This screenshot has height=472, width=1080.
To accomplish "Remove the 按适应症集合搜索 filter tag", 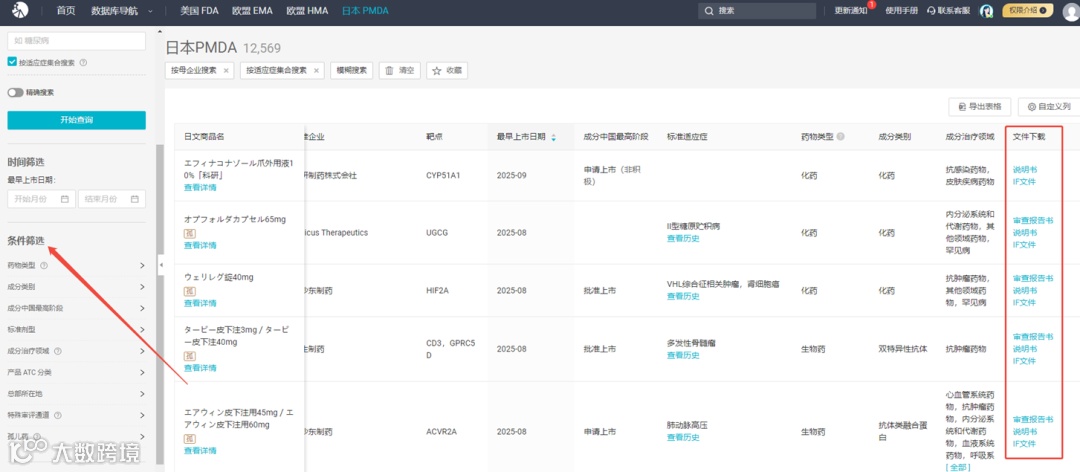I will [316, 70].
